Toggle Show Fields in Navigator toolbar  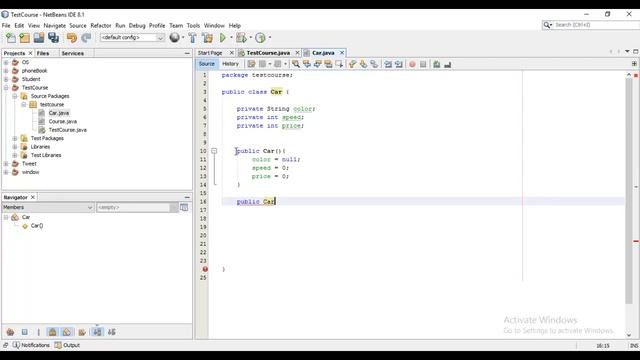click(x=25, y=332)
